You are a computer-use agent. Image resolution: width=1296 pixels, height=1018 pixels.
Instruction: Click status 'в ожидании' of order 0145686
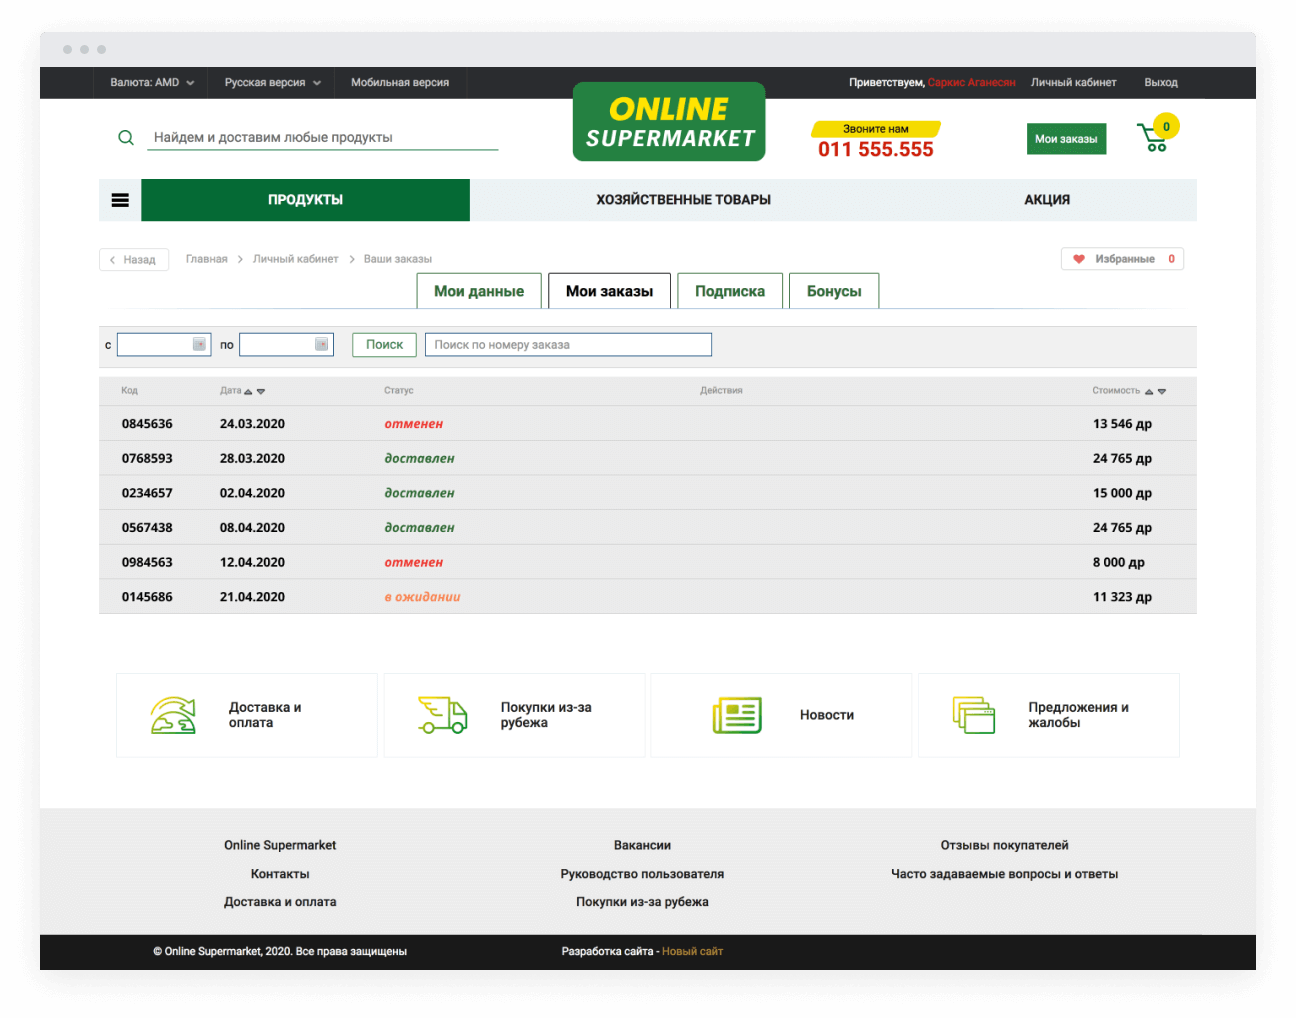[x=422, y=597]
